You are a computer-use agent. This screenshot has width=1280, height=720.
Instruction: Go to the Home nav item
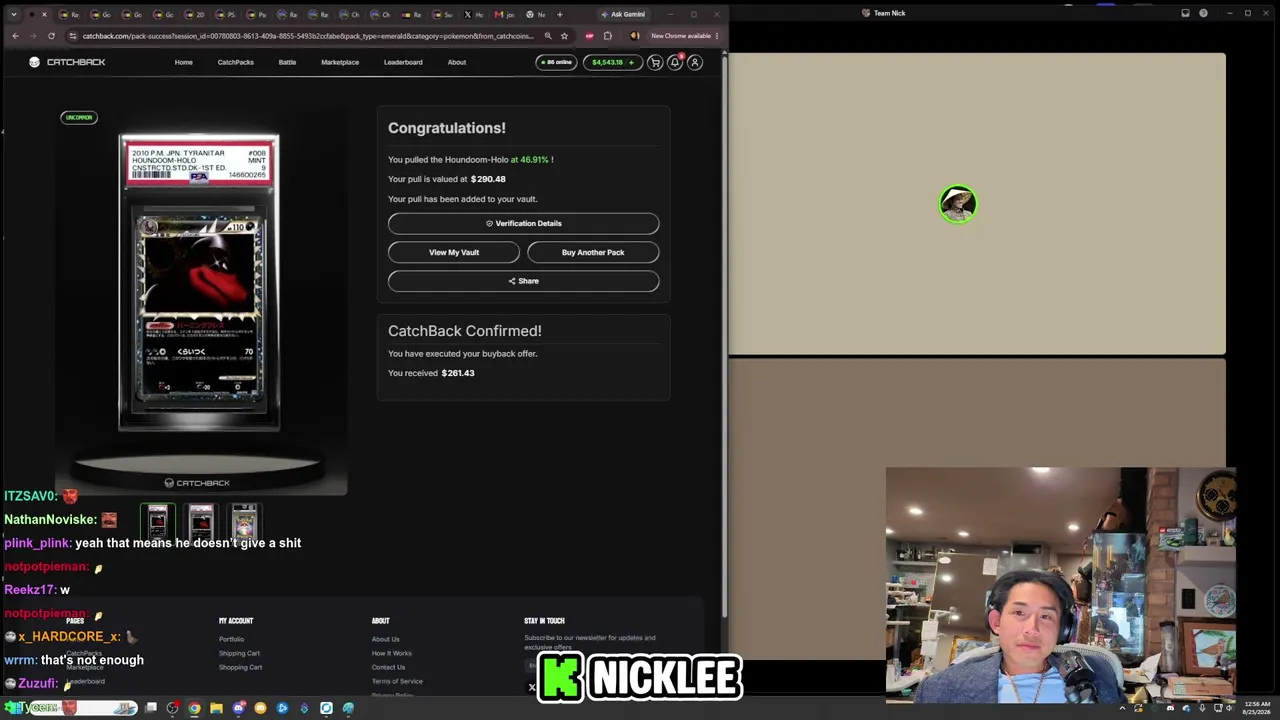pyautogui.click(x=184, y=62)
